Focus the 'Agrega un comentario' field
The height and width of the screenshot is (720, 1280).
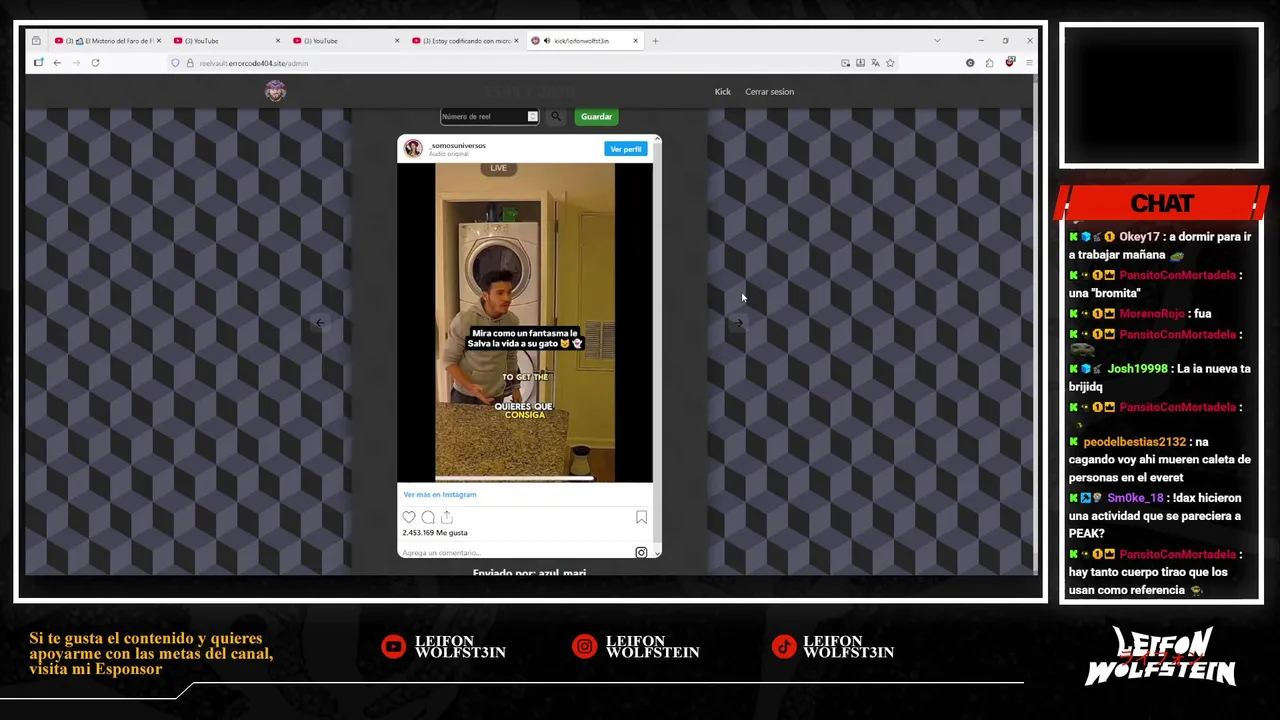click(515, 552)
